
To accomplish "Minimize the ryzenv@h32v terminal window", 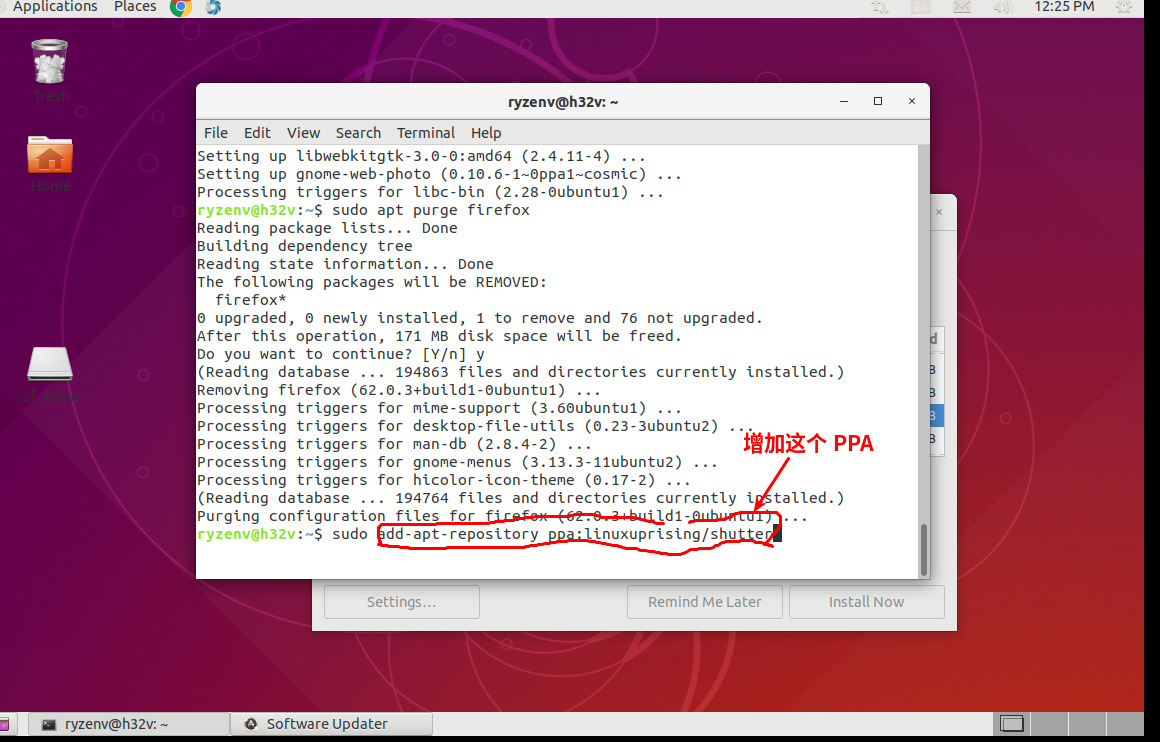I will click(844, 101).
